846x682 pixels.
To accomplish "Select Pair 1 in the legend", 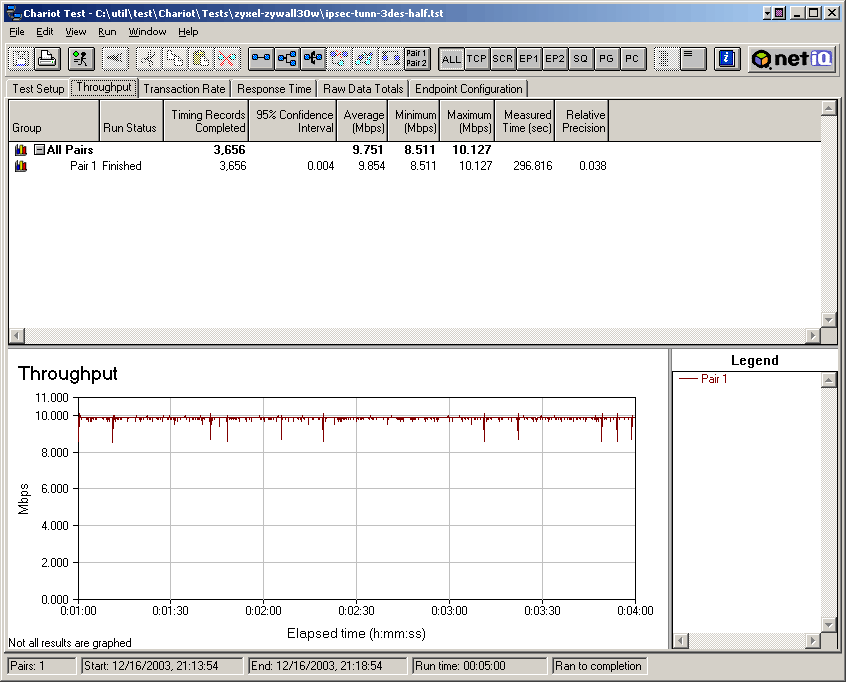I will [714, 379].
